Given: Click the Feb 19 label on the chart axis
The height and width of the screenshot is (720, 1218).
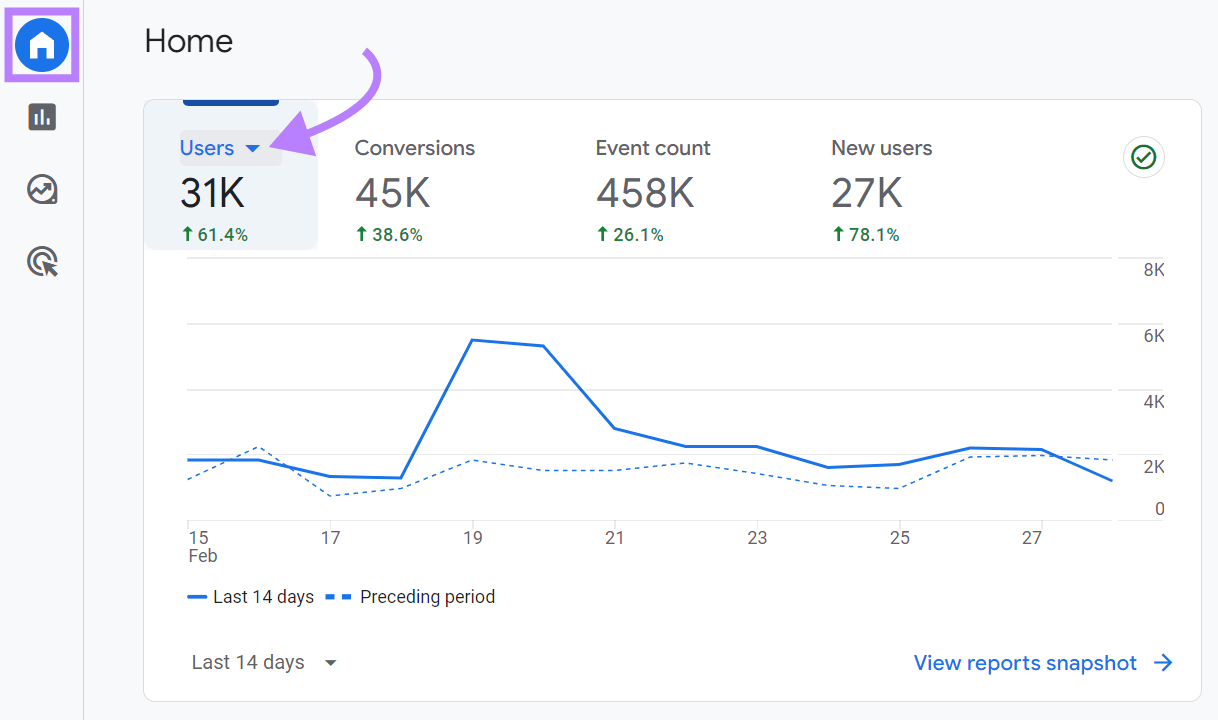Looking at the screenshot, I should tap(474, 537).
